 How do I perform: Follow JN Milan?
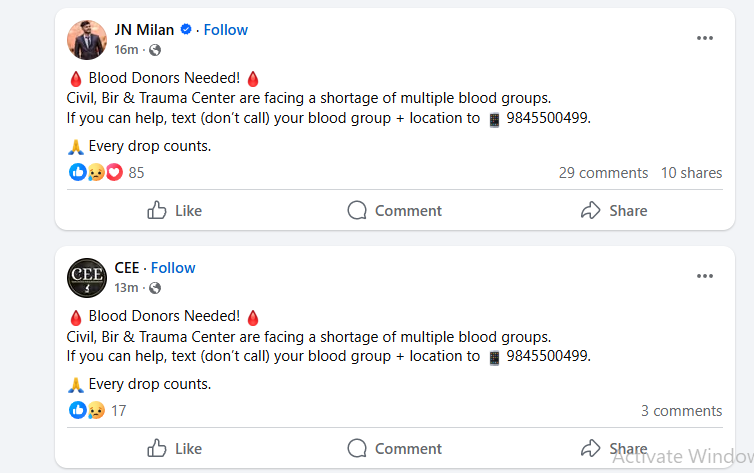coord(226,30)
